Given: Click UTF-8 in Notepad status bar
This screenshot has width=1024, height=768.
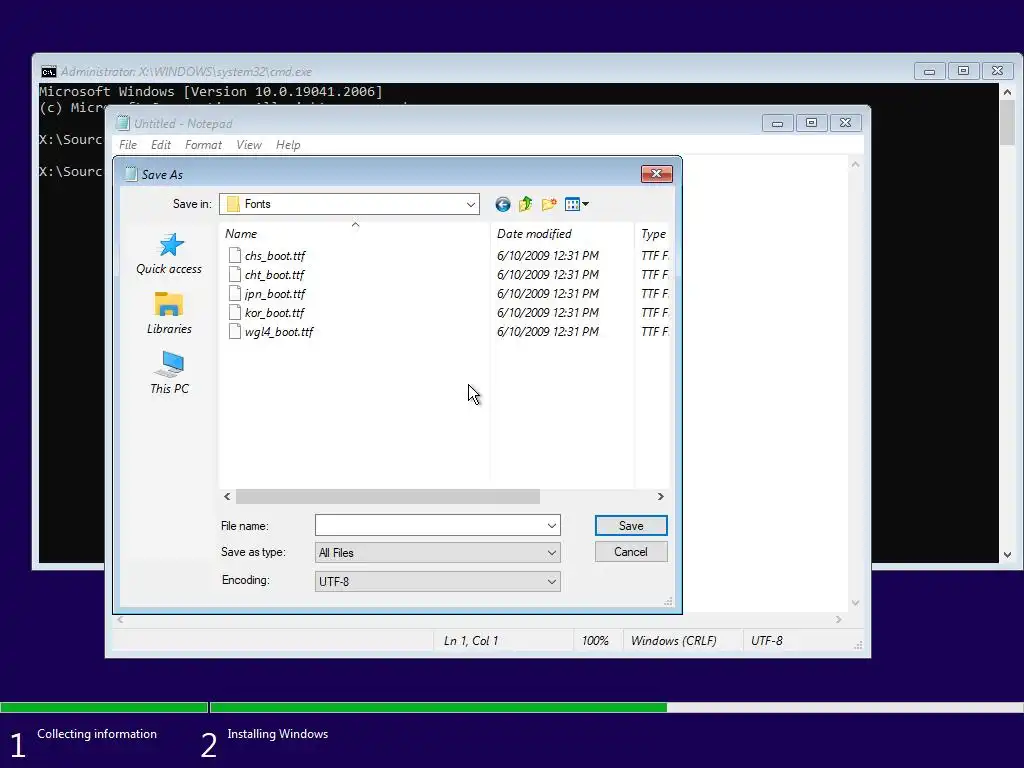Looking at the screenshot, I should (767, 641).
